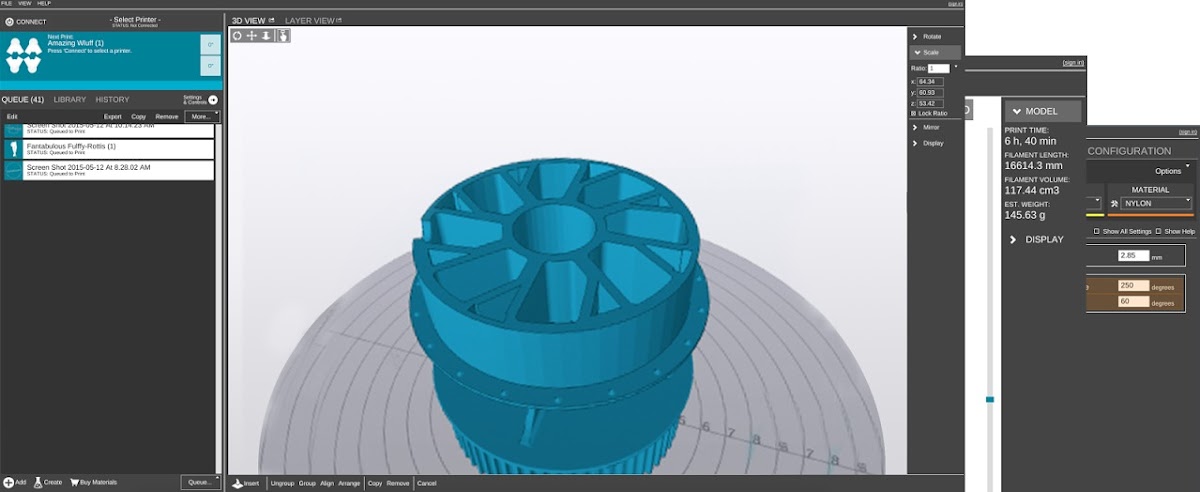This screenshot has width=1200, height=492.
Task: Switch to the QUEUE (41) tab
Action: tap(23, 100)
